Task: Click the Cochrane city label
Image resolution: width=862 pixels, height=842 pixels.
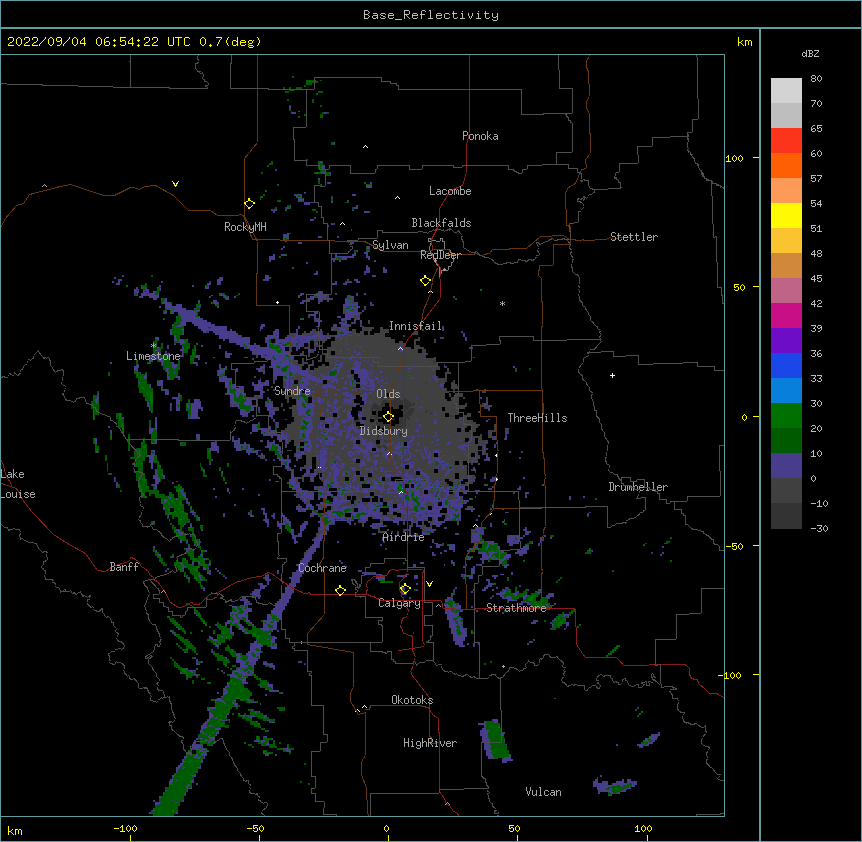Action: pyautogui.click(x=322, y=568)
